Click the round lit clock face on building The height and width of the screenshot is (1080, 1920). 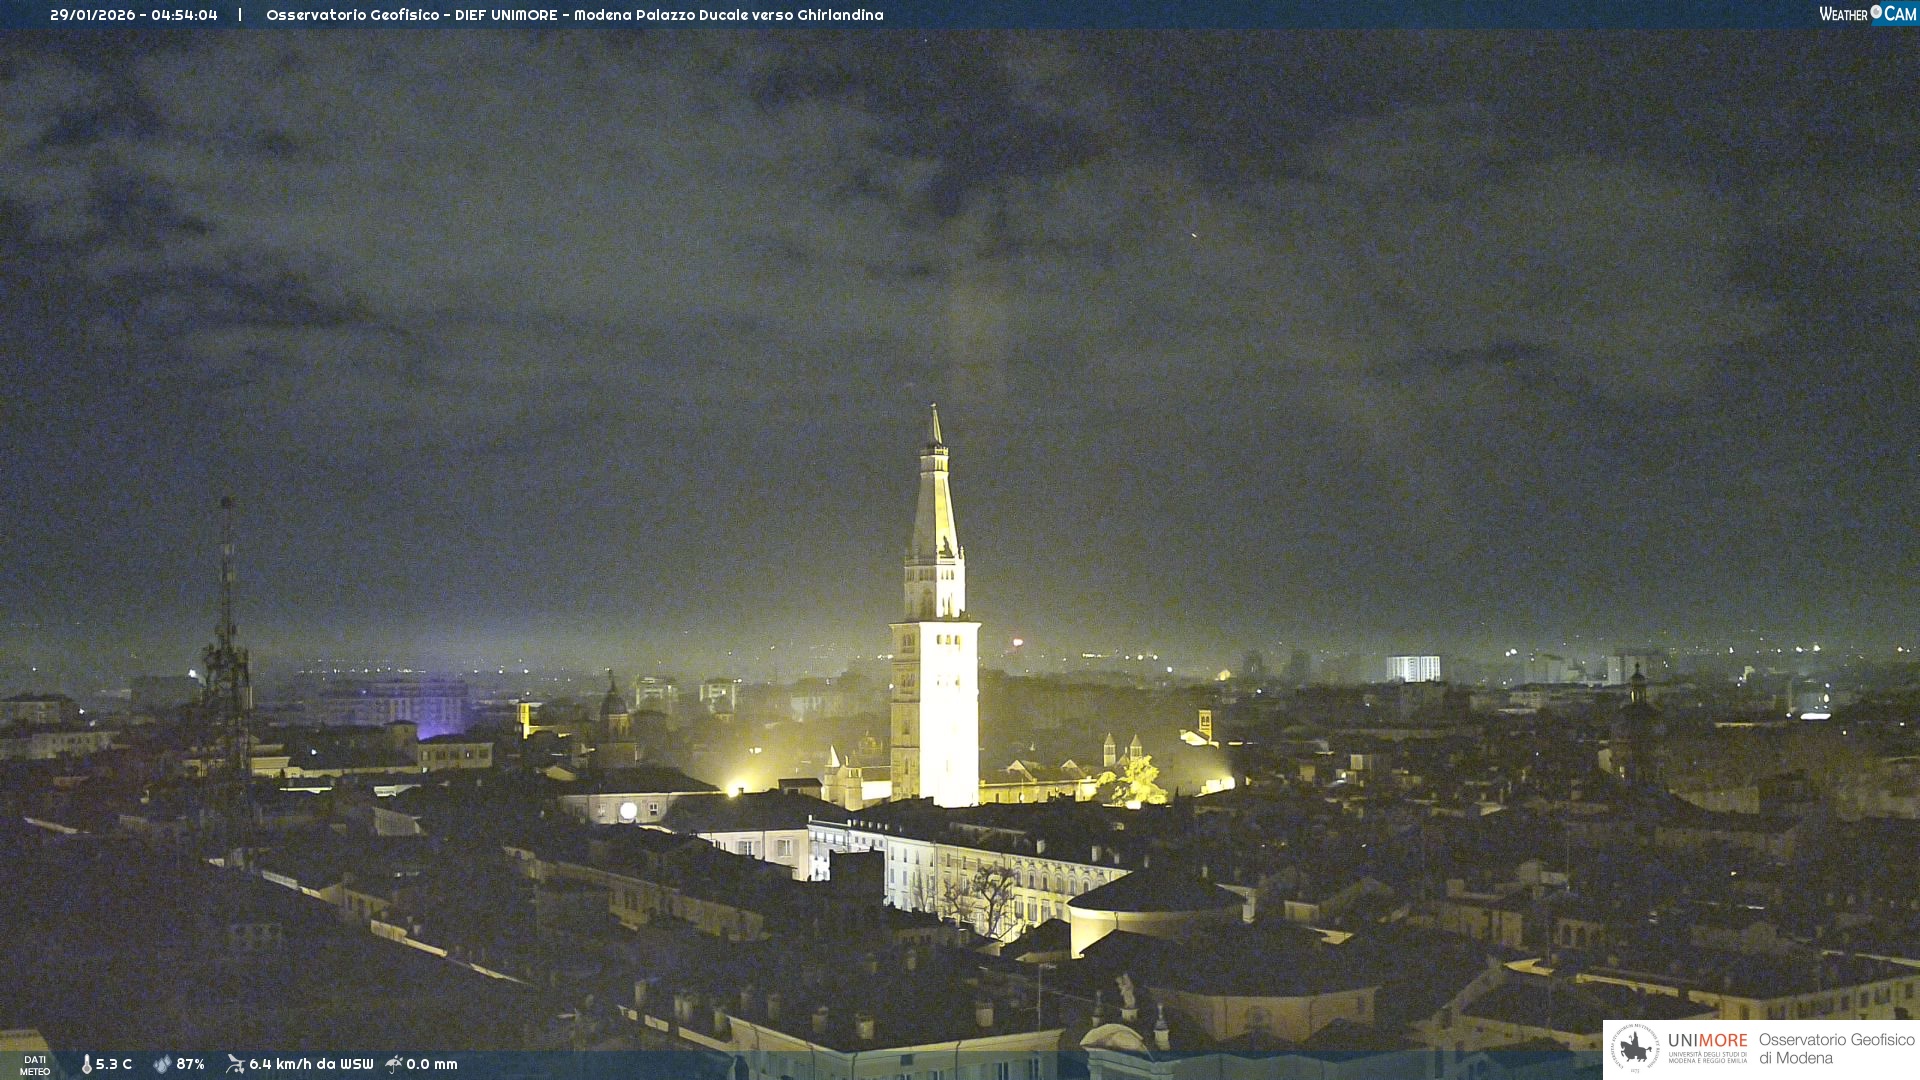click(x=628, y=811)
